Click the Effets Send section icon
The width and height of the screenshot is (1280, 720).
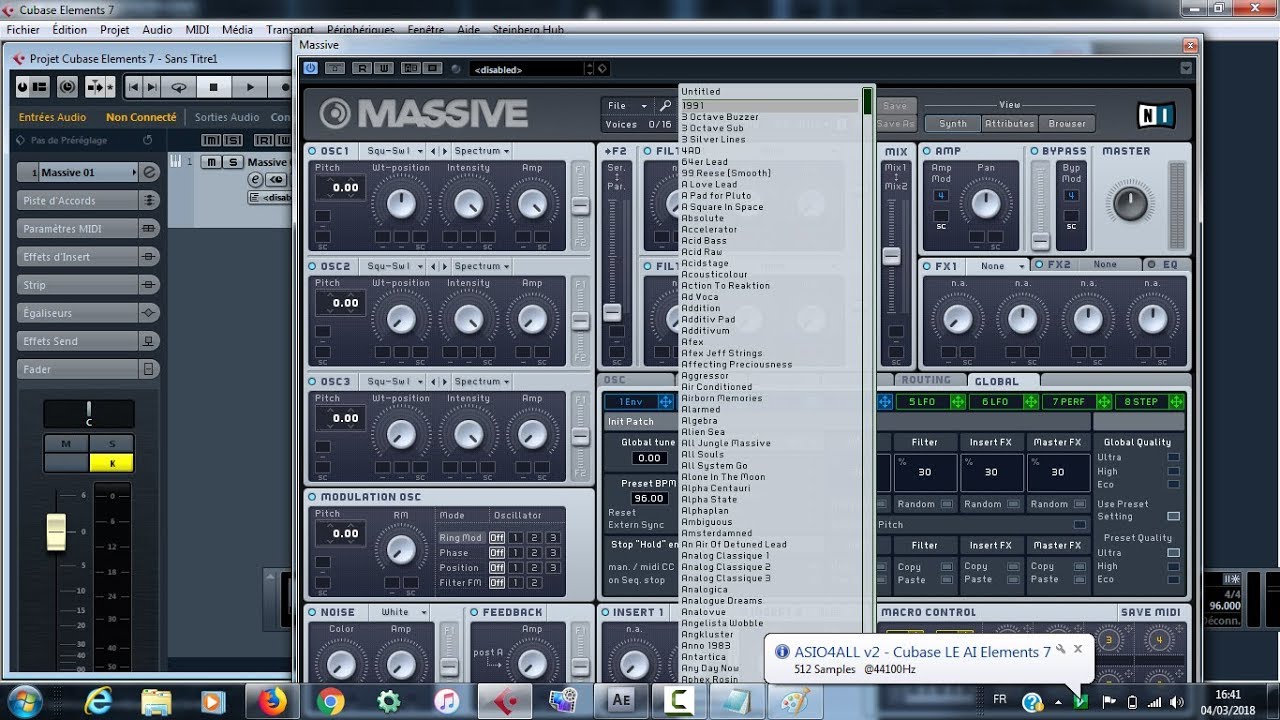pyautogui.click(x=149, y=341)
